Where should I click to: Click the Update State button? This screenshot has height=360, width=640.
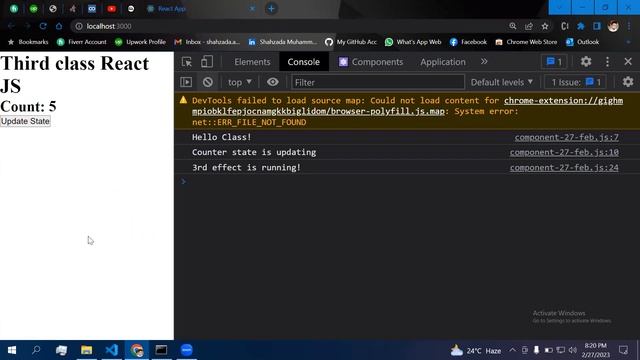point(25,121)
